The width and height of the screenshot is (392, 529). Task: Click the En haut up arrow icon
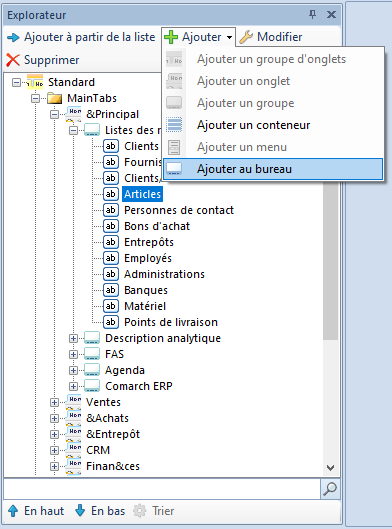(13, 511)
